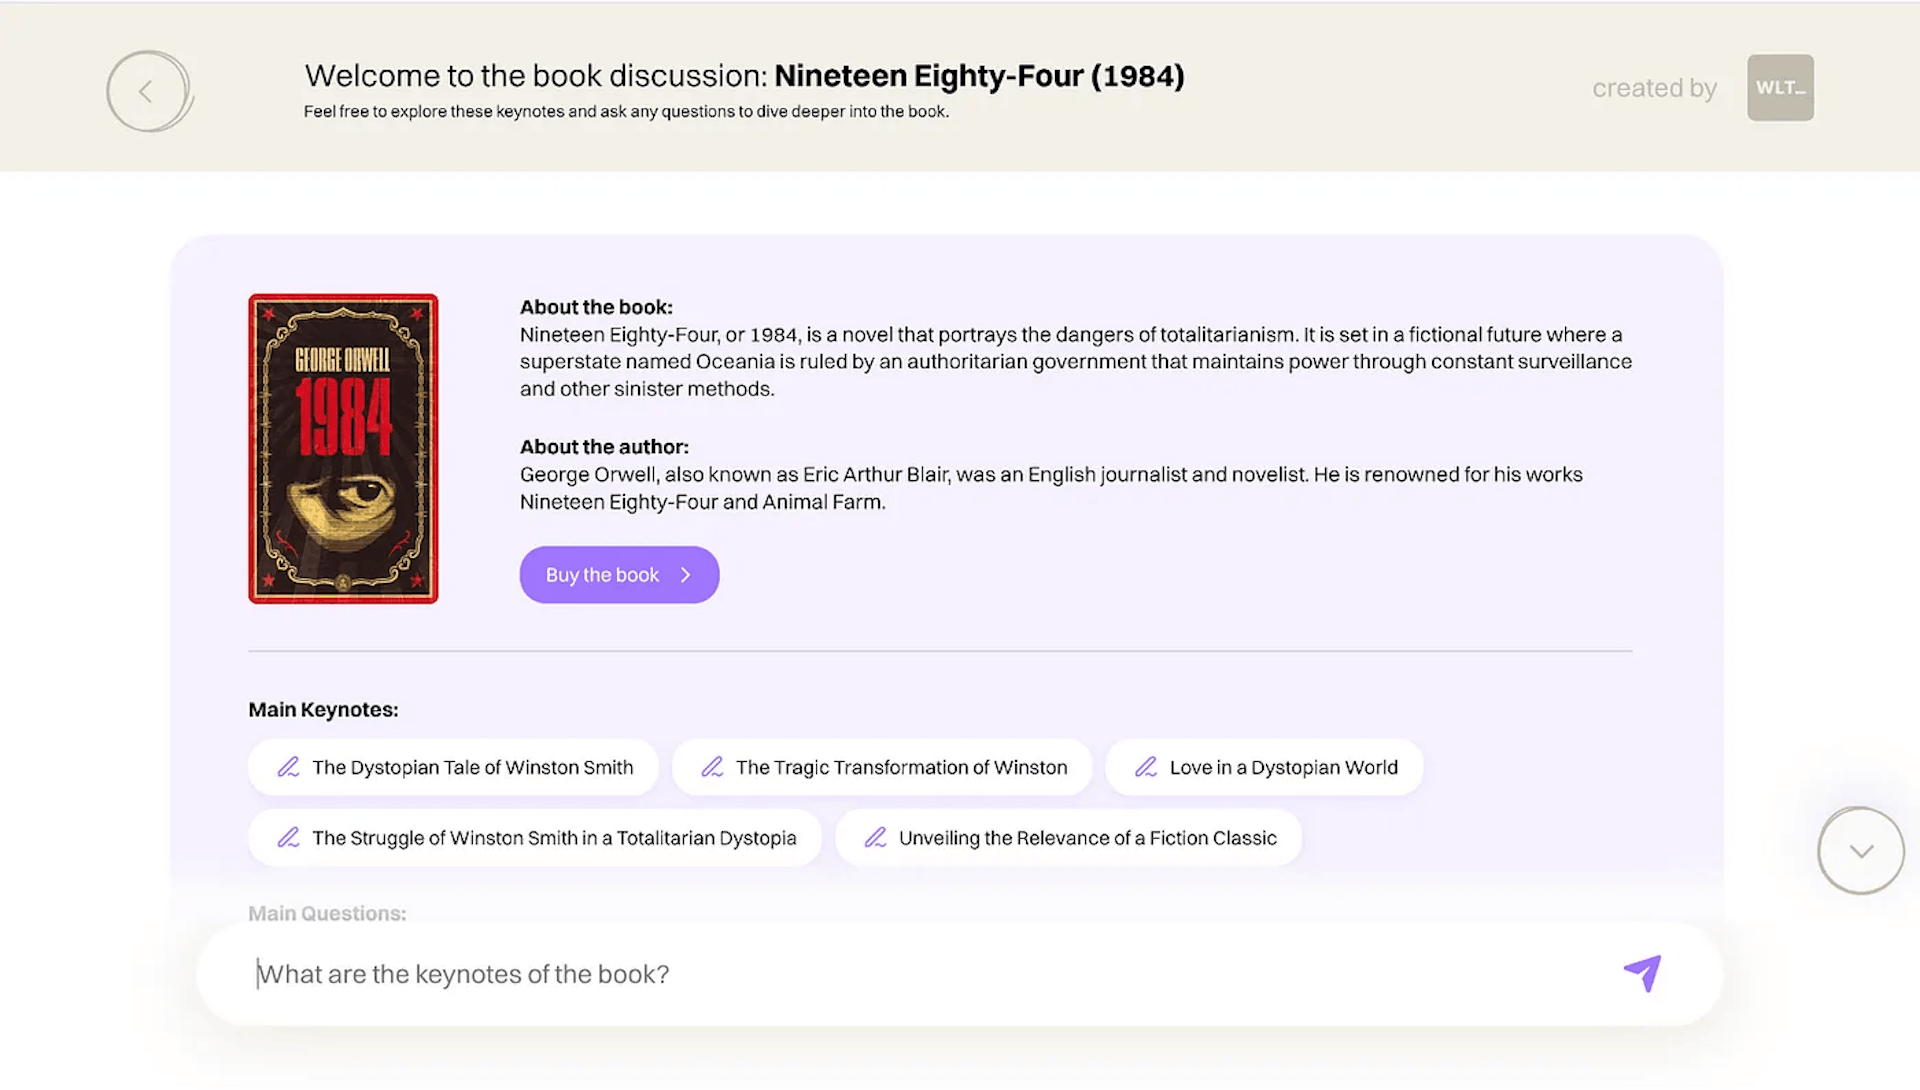The height and width of the screenshot is (1090, 1920).
Task: Expand the chat using the down chevron
Action: pos(1860,851)
